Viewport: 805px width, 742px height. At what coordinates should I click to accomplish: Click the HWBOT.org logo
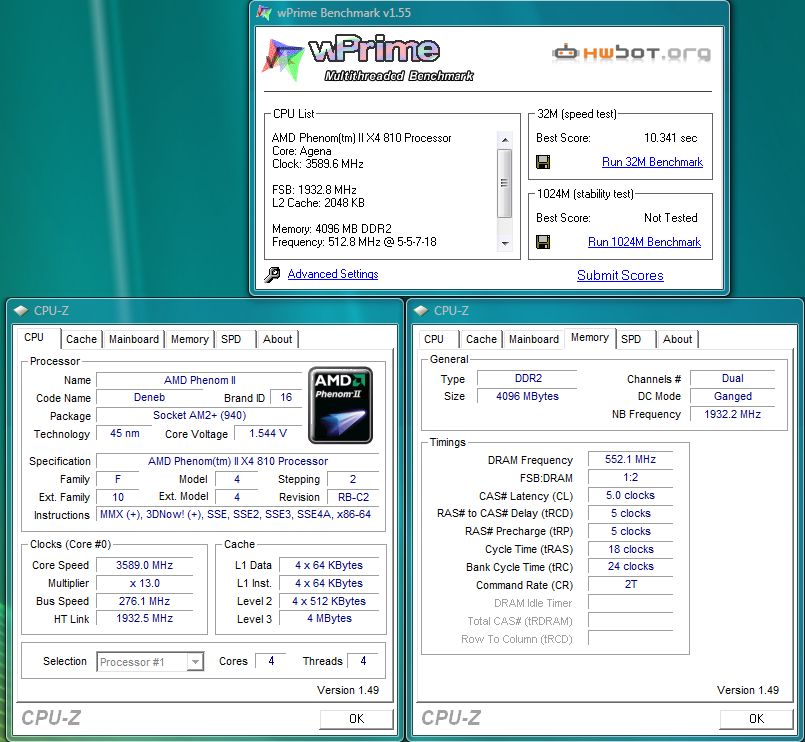pos(632,52)
